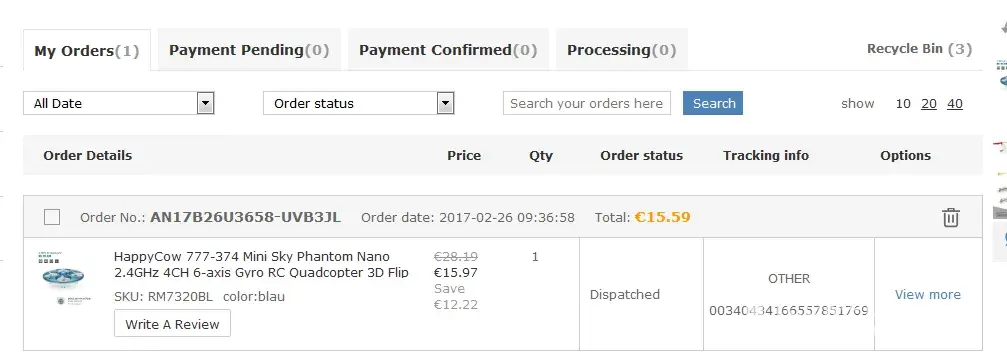The image size is (1007, 362).
Task: Click the Write A Review button
Action: (172, 323)
